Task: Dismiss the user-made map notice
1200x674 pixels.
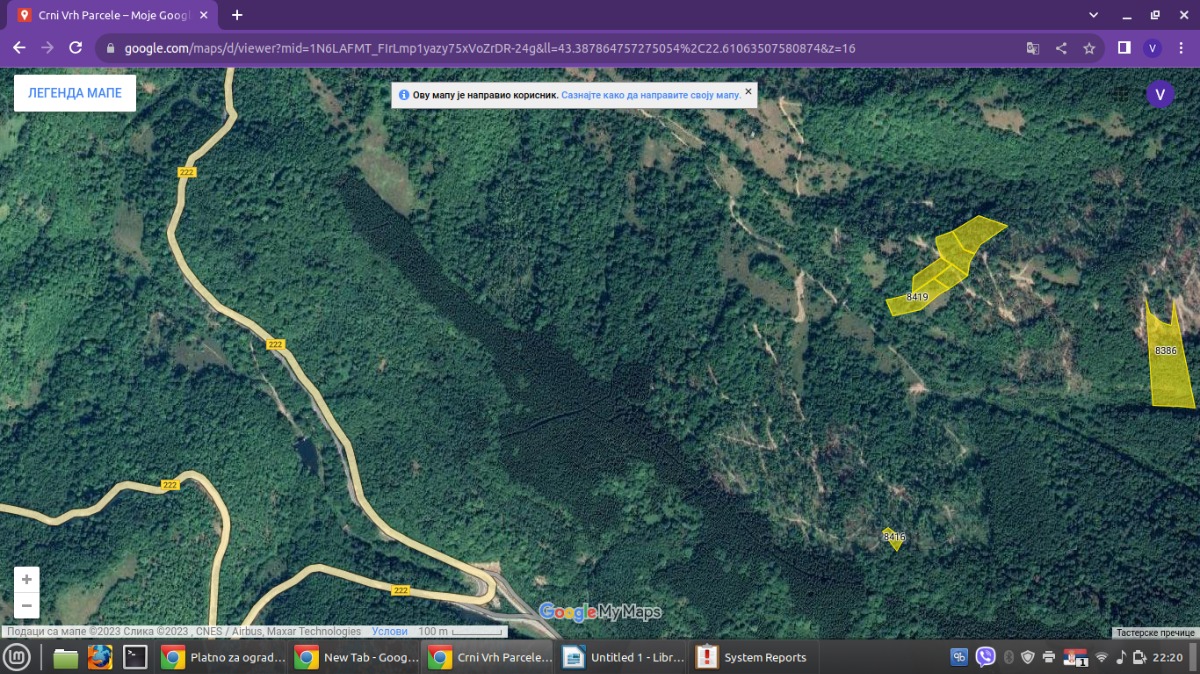Action: 748,91
